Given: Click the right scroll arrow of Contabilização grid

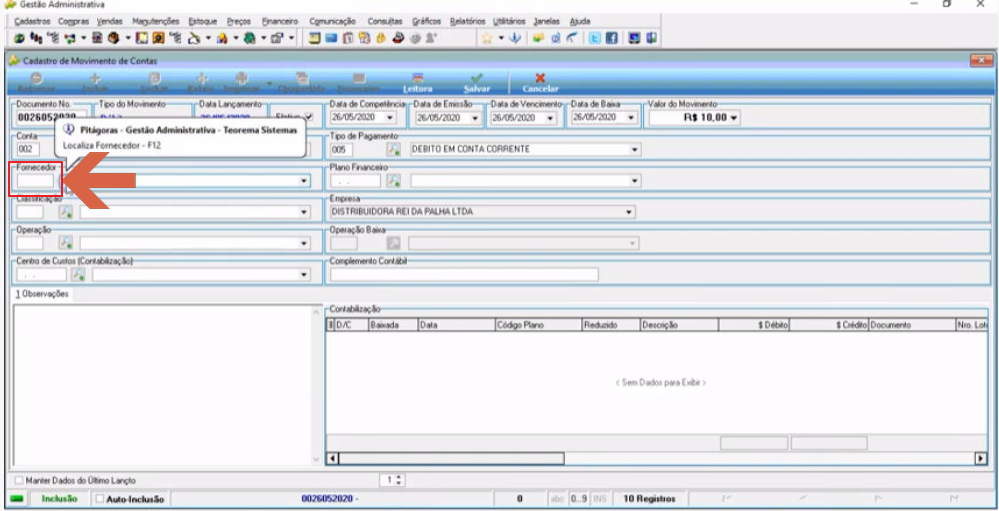Looking at the screenshot, I should coord(981,458).
